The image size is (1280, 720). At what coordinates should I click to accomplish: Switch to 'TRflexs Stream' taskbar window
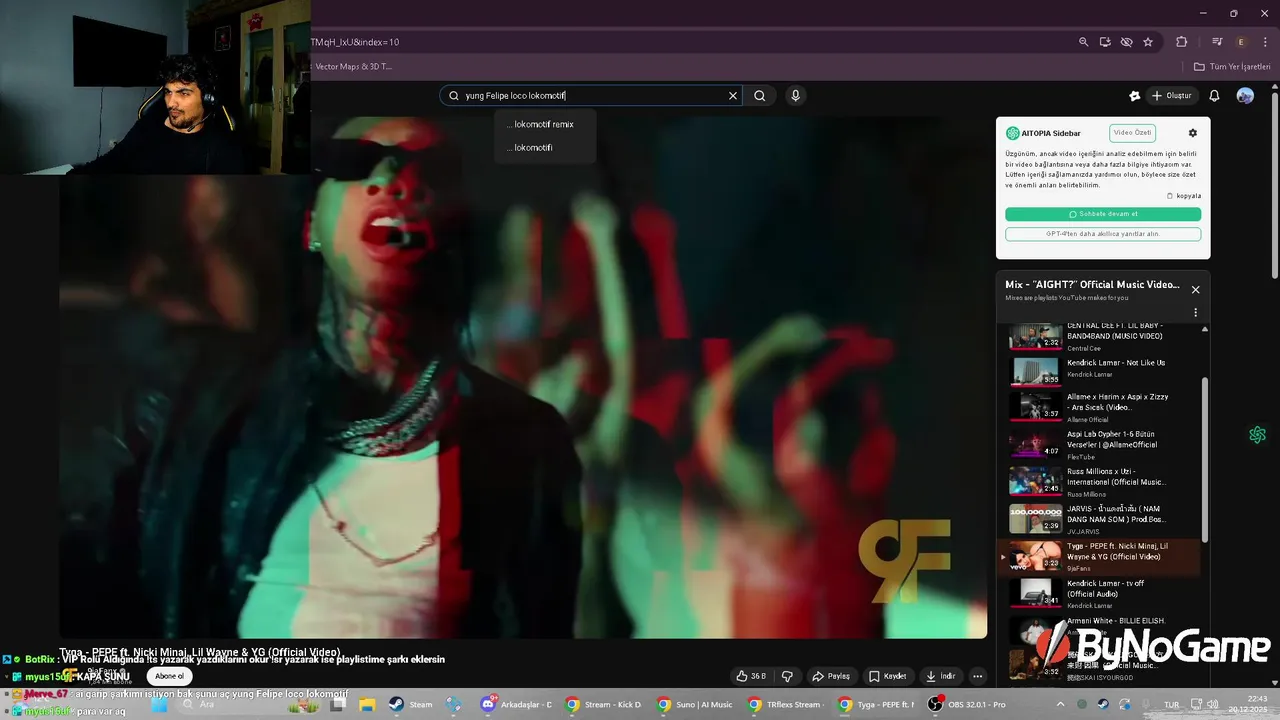[786, 704]
